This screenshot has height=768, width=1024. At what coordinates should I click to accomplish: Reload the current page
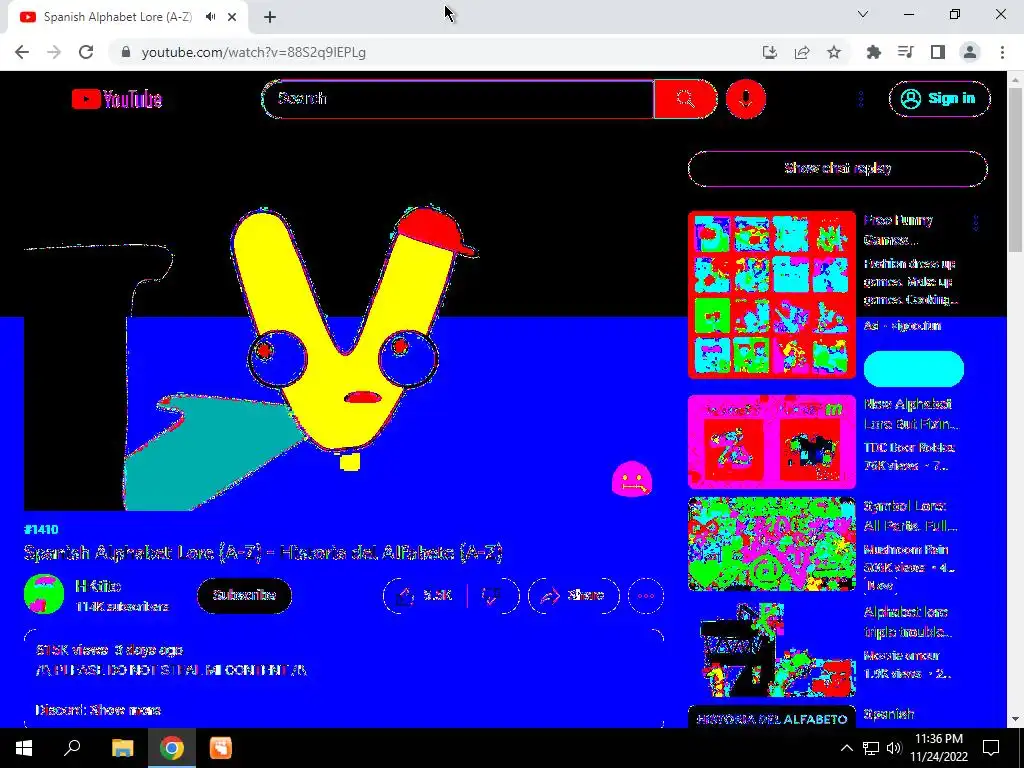click(86, 52)
